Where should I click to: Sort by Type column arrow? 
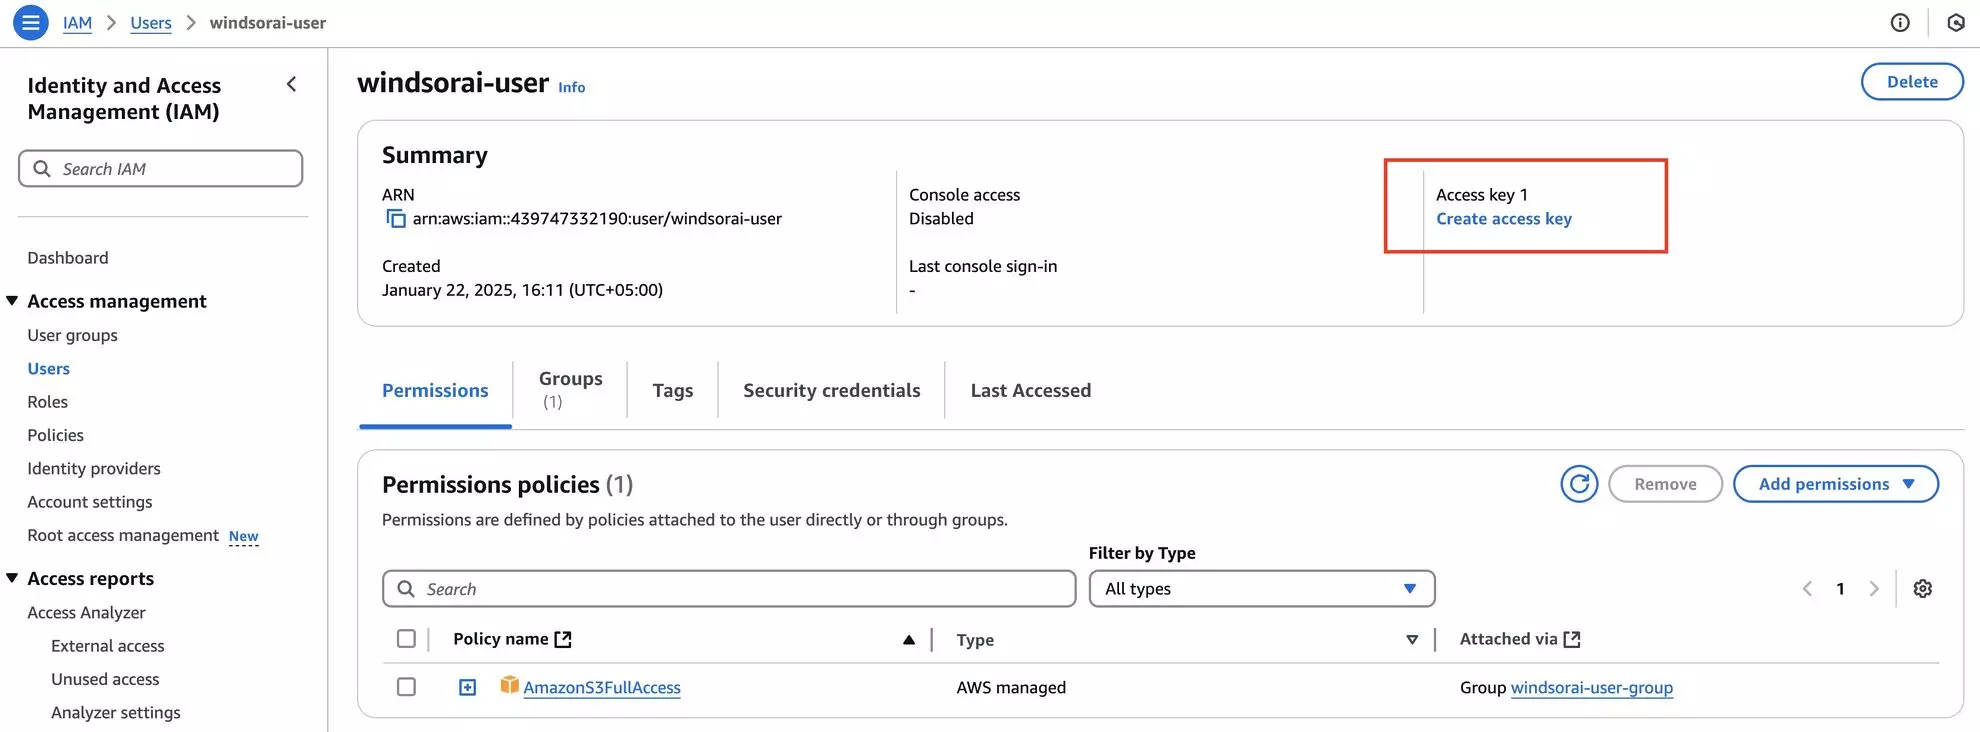(1412, 640)
